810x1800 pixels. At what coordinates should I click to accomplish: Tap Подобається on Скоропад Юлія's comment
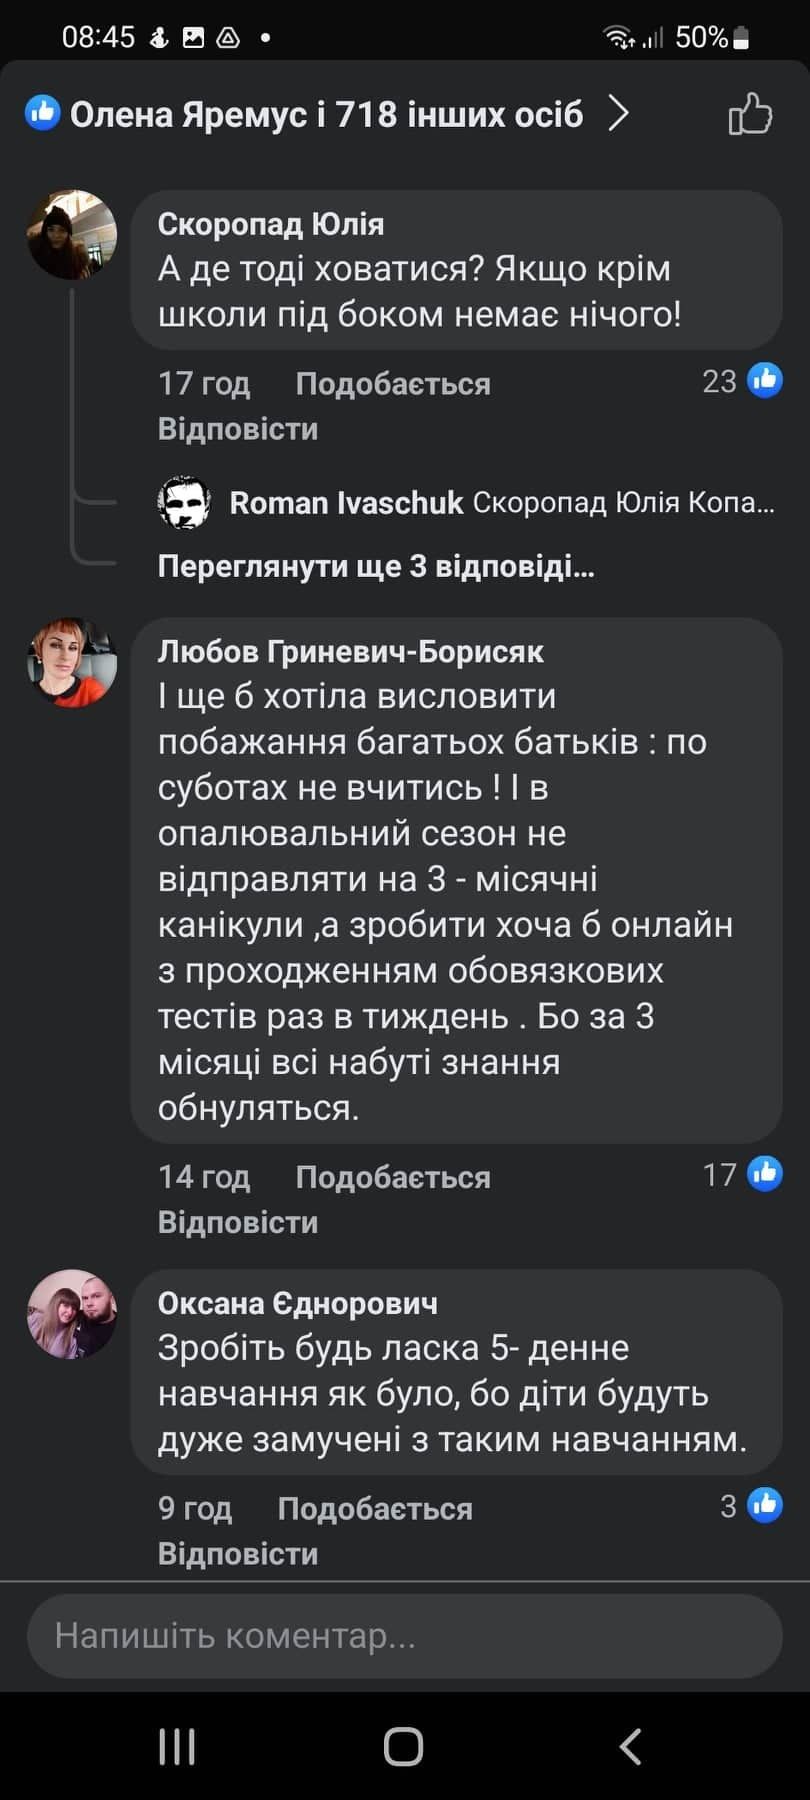(x=392, y=383)
